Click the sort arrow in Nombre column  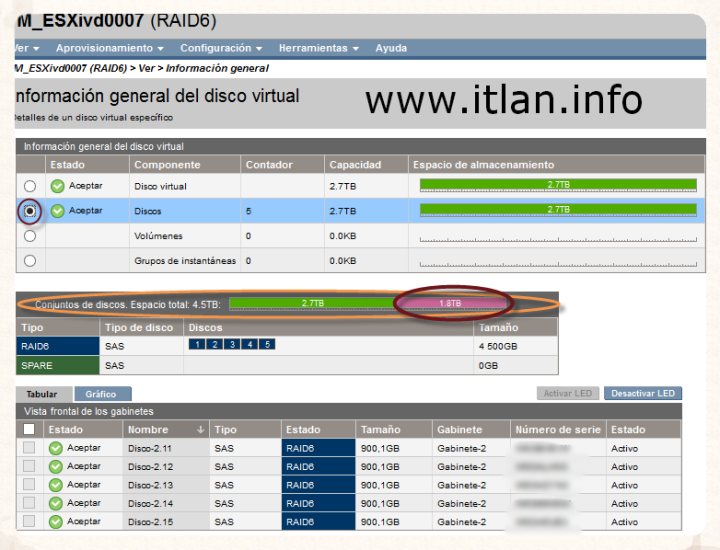point(201,430)
